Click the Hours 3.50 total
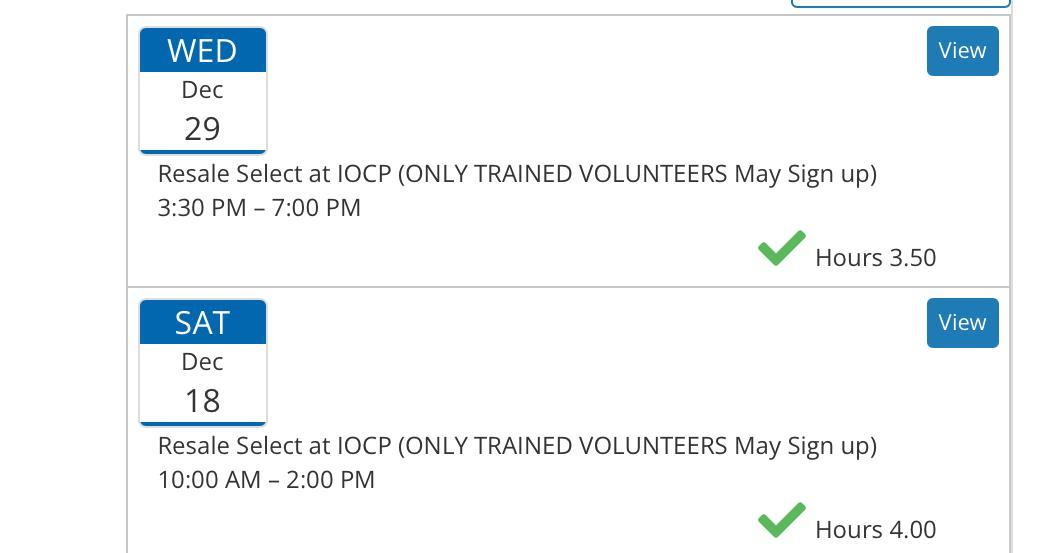The width and height of the screenshot is (1055, 553). coord(875,258)
